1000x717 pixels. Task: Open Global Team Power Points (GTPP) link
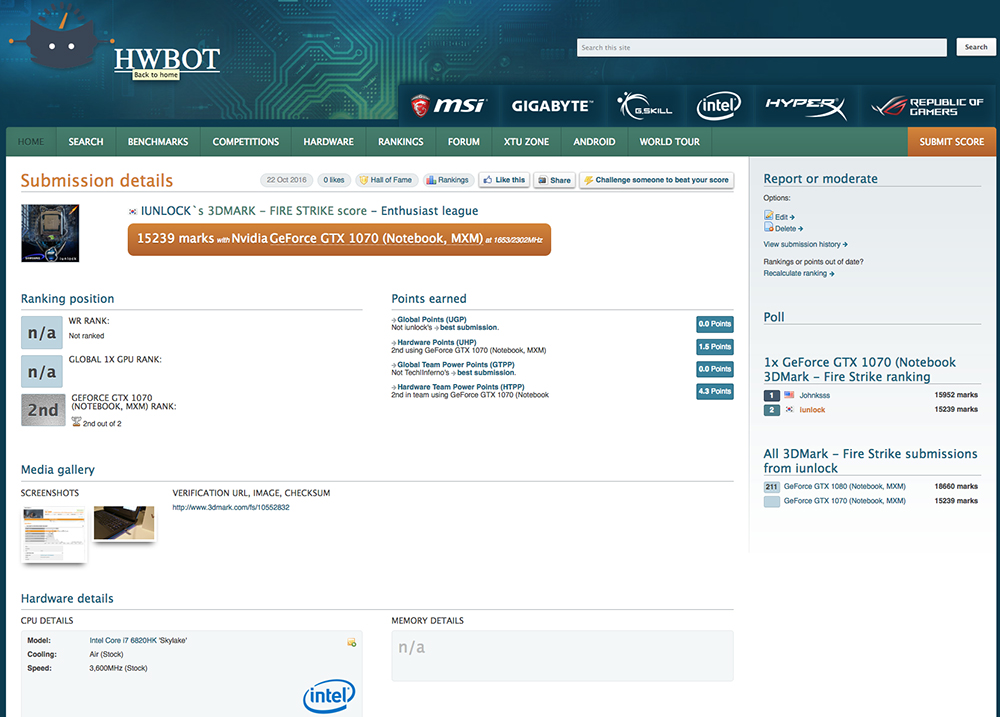coord(456,365)
